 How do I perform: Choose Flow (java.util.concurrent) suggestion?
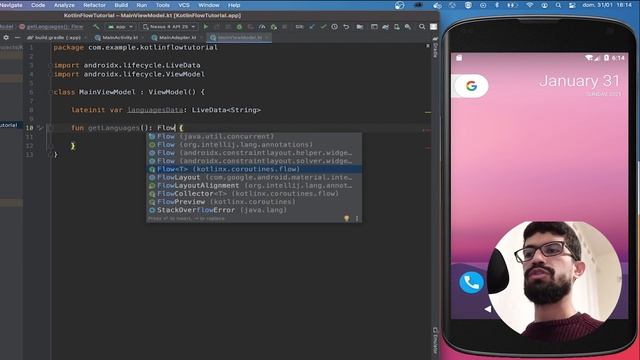(254, 136)
